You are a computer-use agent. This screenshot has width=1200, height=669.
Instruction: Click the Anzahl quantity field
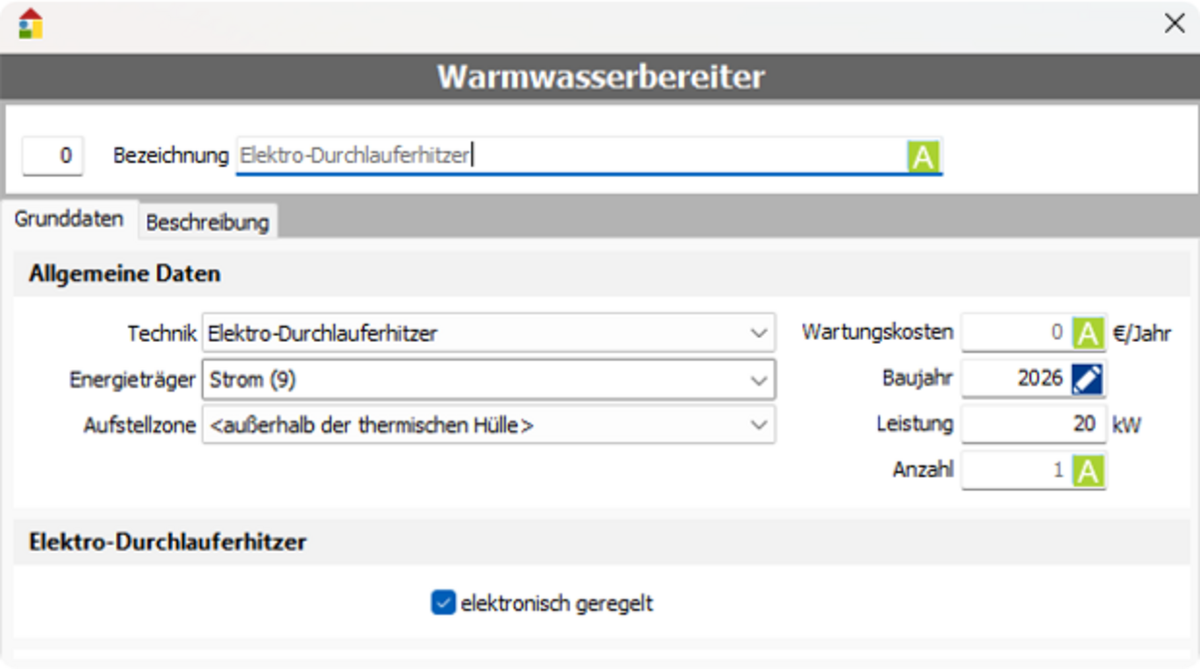pyautogui.click(x=1015, y=470)
